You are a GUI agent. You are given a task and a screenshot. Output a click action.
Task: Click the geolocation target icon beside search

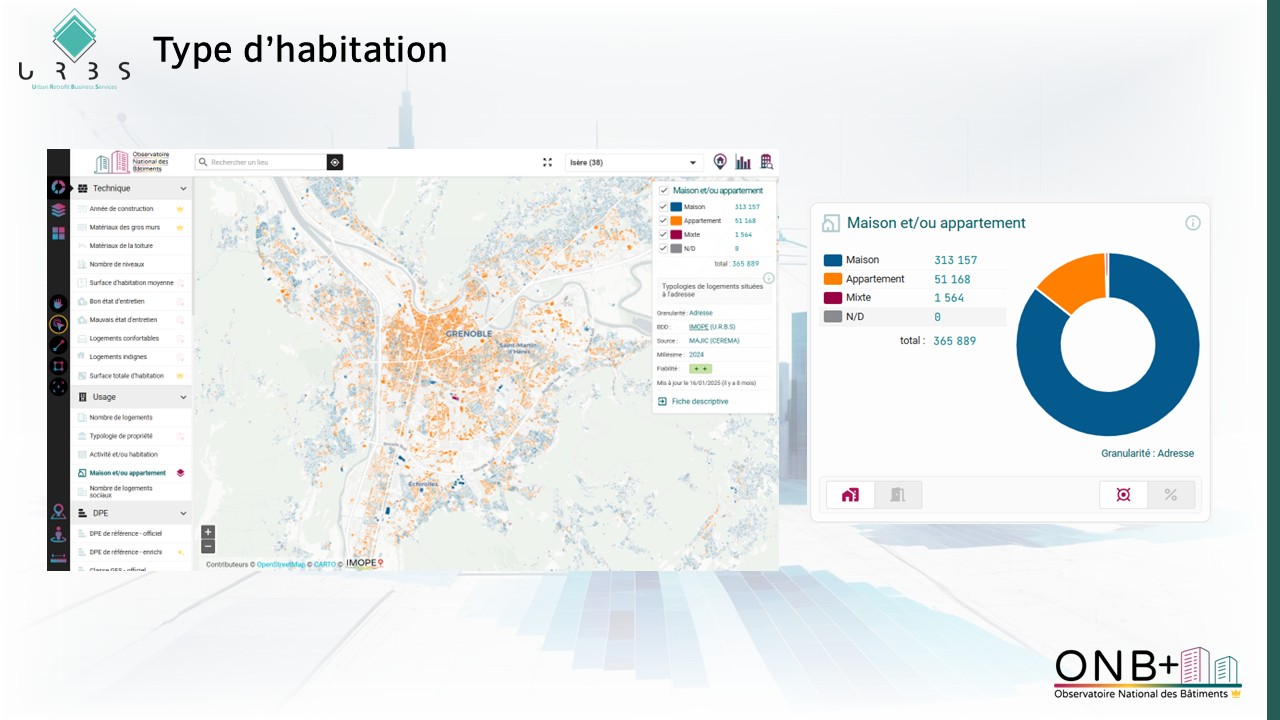click(x=335, y=162)
